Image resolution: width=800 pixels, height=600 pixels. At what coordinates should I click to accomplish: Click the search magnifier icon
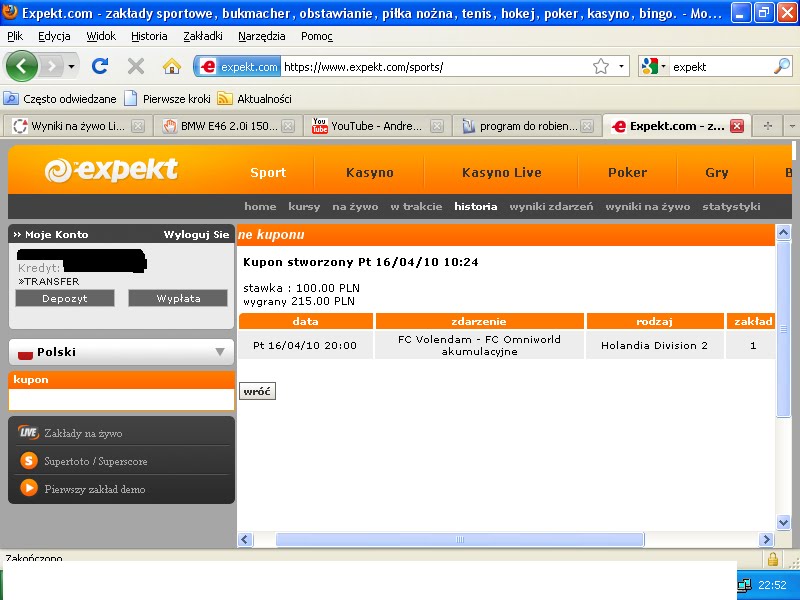pos(782,66)
